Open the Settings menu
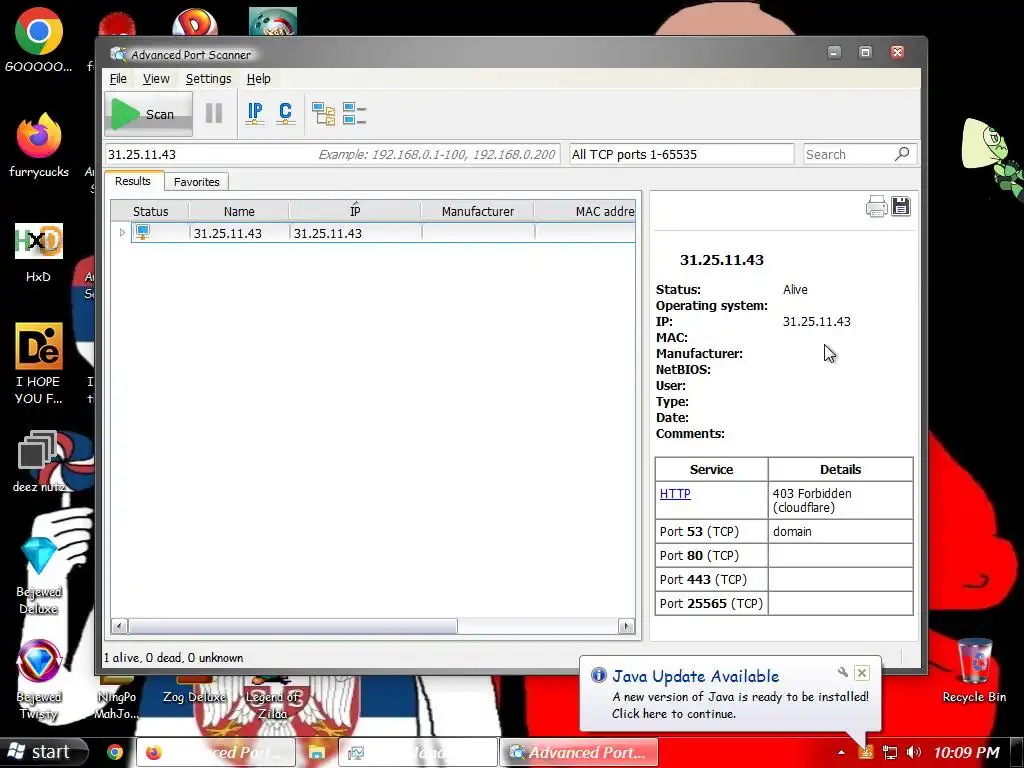This screenshot has height=768, width=1024. click(x=208, y=78)
